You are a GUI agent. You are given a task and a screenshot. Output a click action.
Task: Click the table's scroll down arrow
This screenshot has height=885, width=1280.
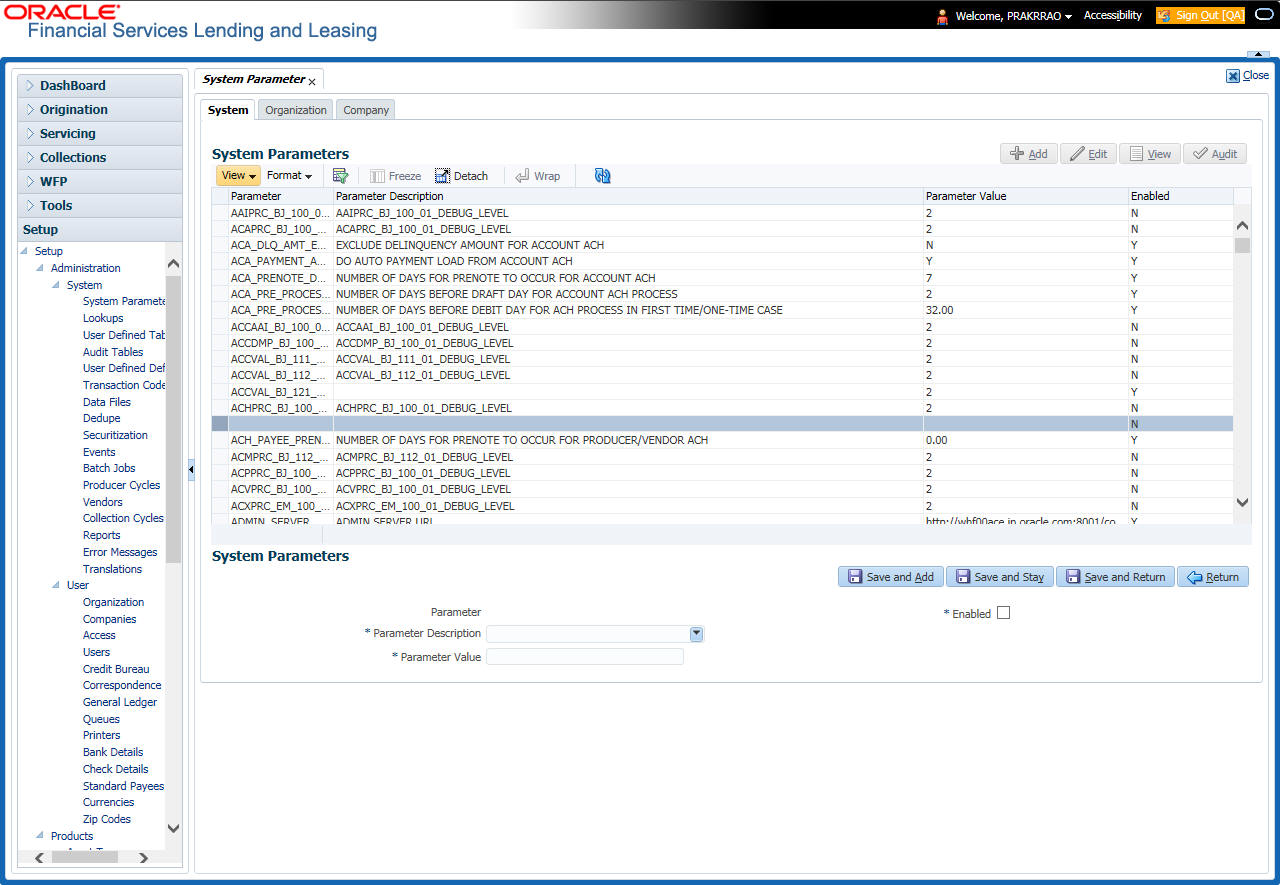click(1242, 503)
